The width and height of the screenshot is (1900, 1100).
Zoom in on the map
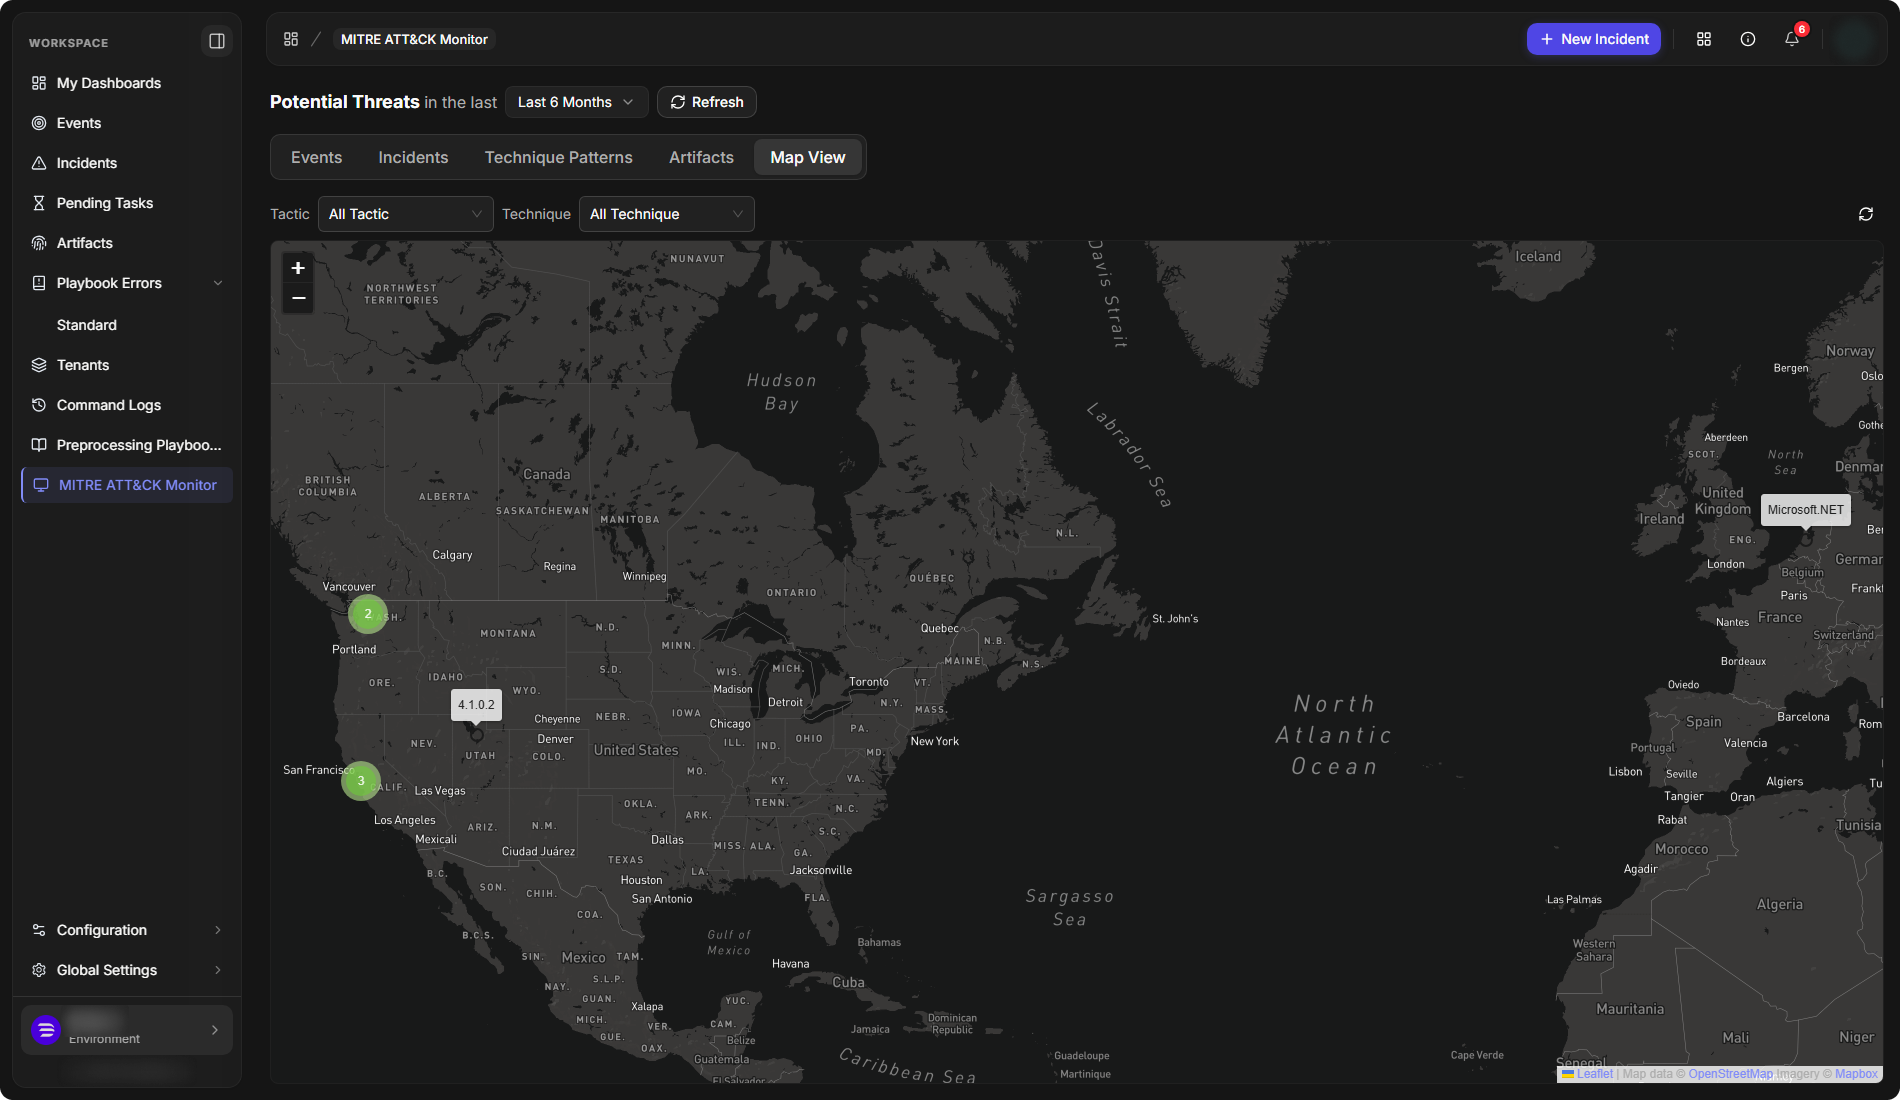point(298,268)
